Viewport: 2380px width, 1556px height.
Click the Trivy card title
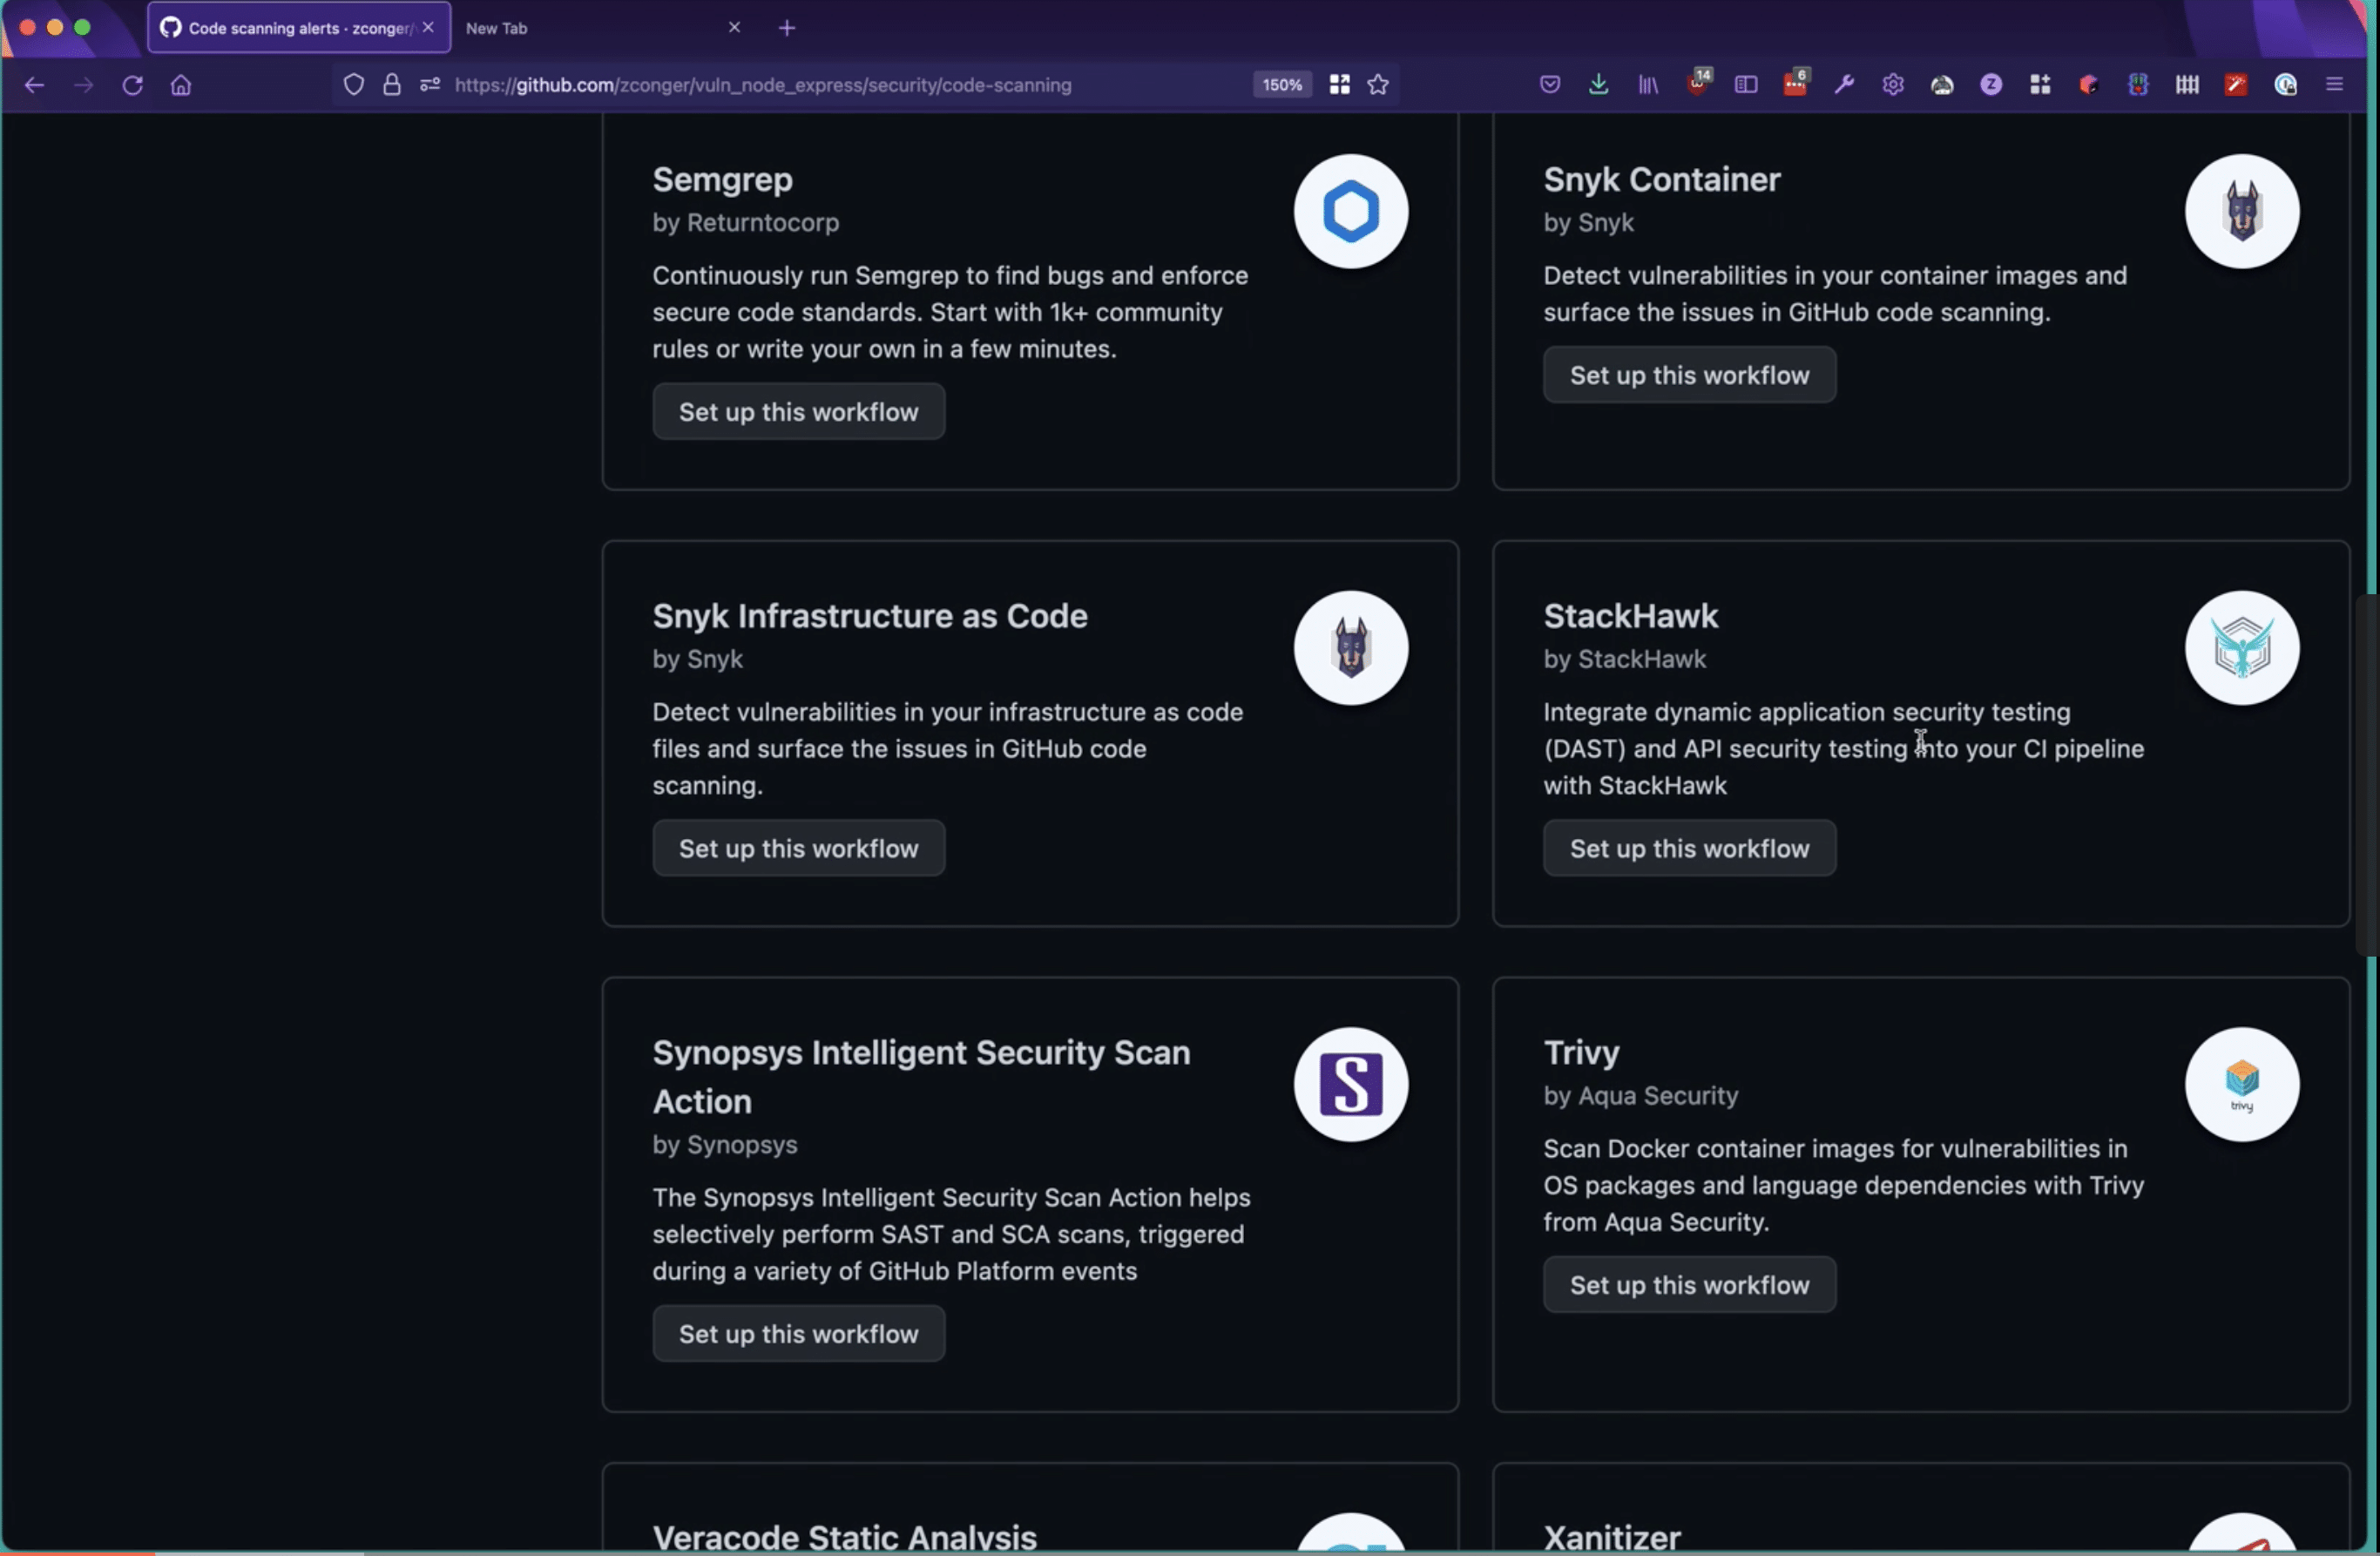pos(1581,1053)
